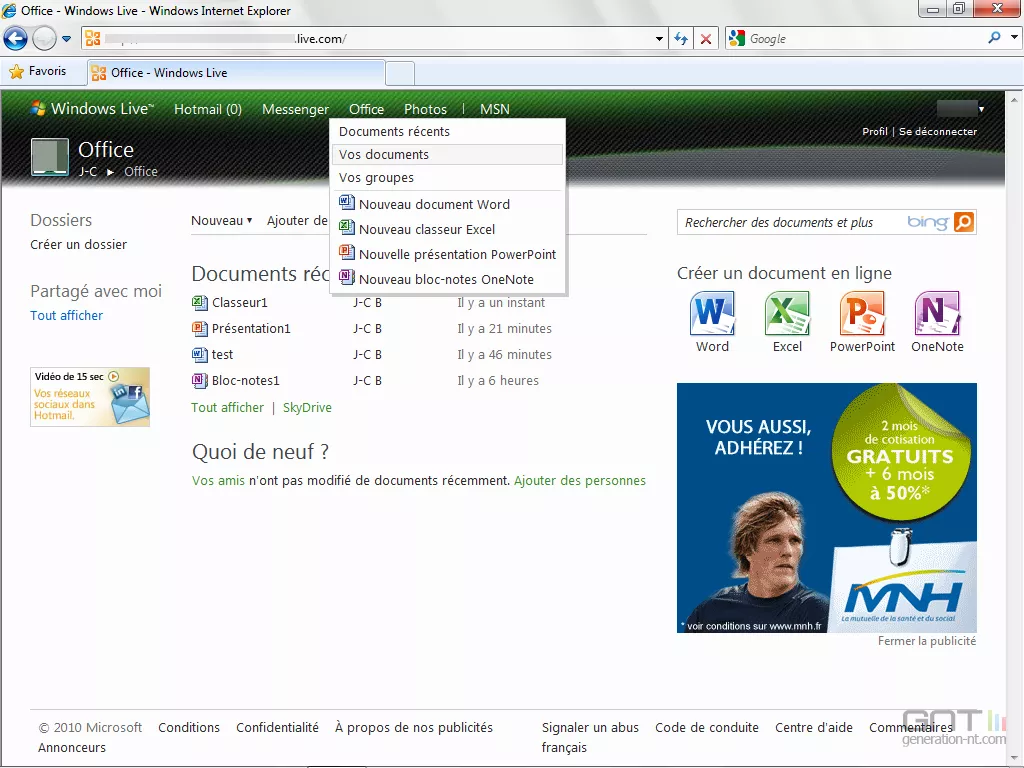Click the orange Bing search button
The height and width of the screenshot is (768, 1024).
(964, 222)
